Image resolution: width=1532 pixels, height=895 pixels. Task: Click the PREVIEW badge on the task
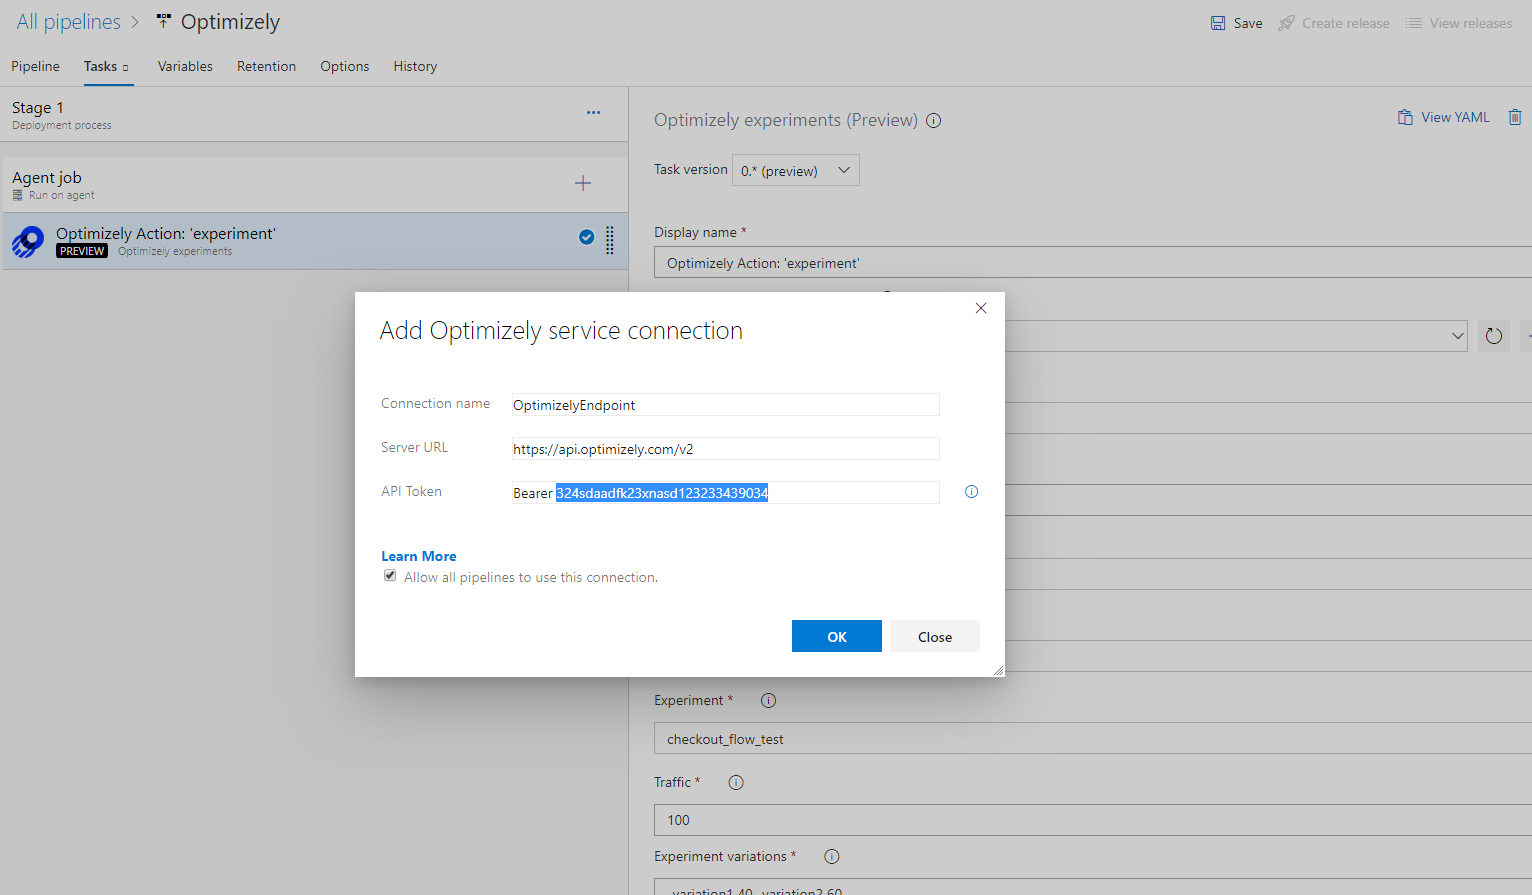pyautogui.click(x=82, y=251)
